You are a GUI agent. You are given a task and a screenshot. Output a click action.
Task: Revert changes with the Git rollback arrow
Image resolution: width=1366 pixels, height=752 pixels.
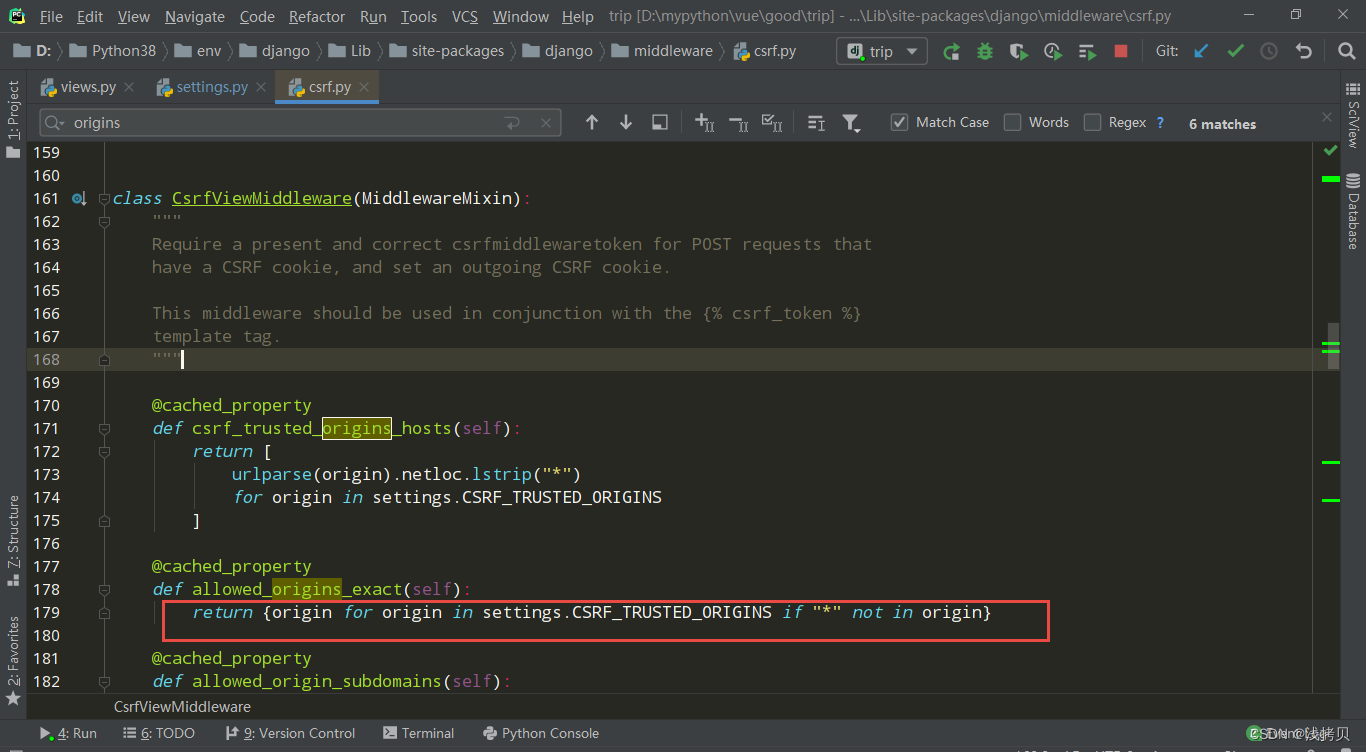1303,51
